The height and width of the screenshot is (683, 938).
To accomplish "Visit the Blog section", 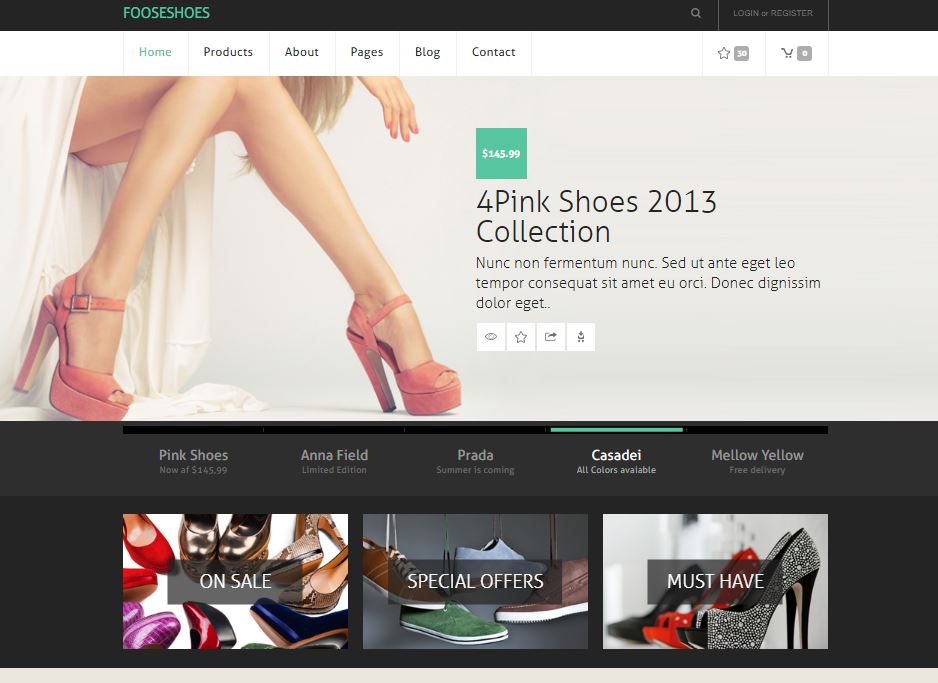I will pyautogui.click(x=428, y=53).
